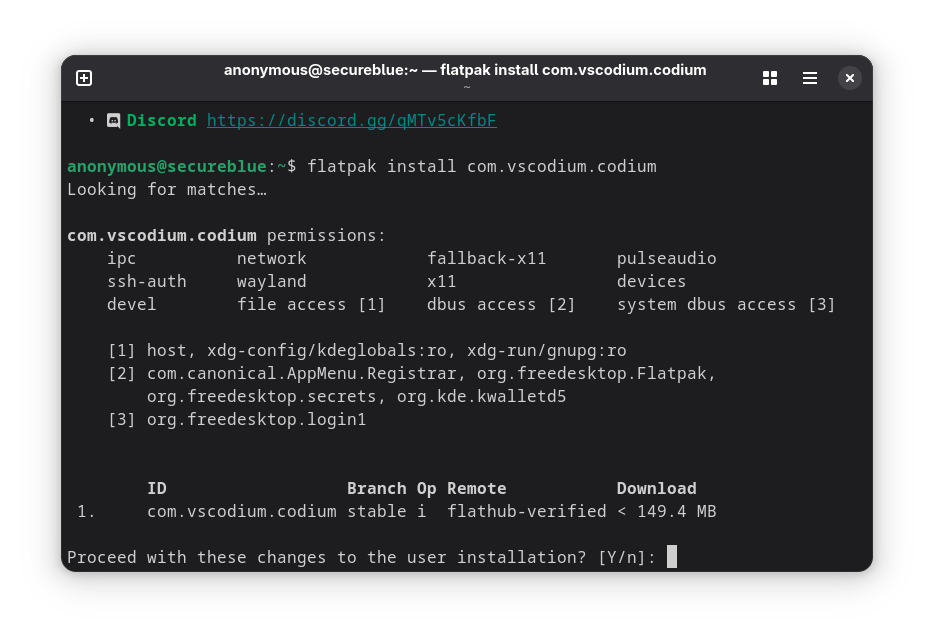Click the 'ipc' permission
The image size is (934, 639).
122,258
